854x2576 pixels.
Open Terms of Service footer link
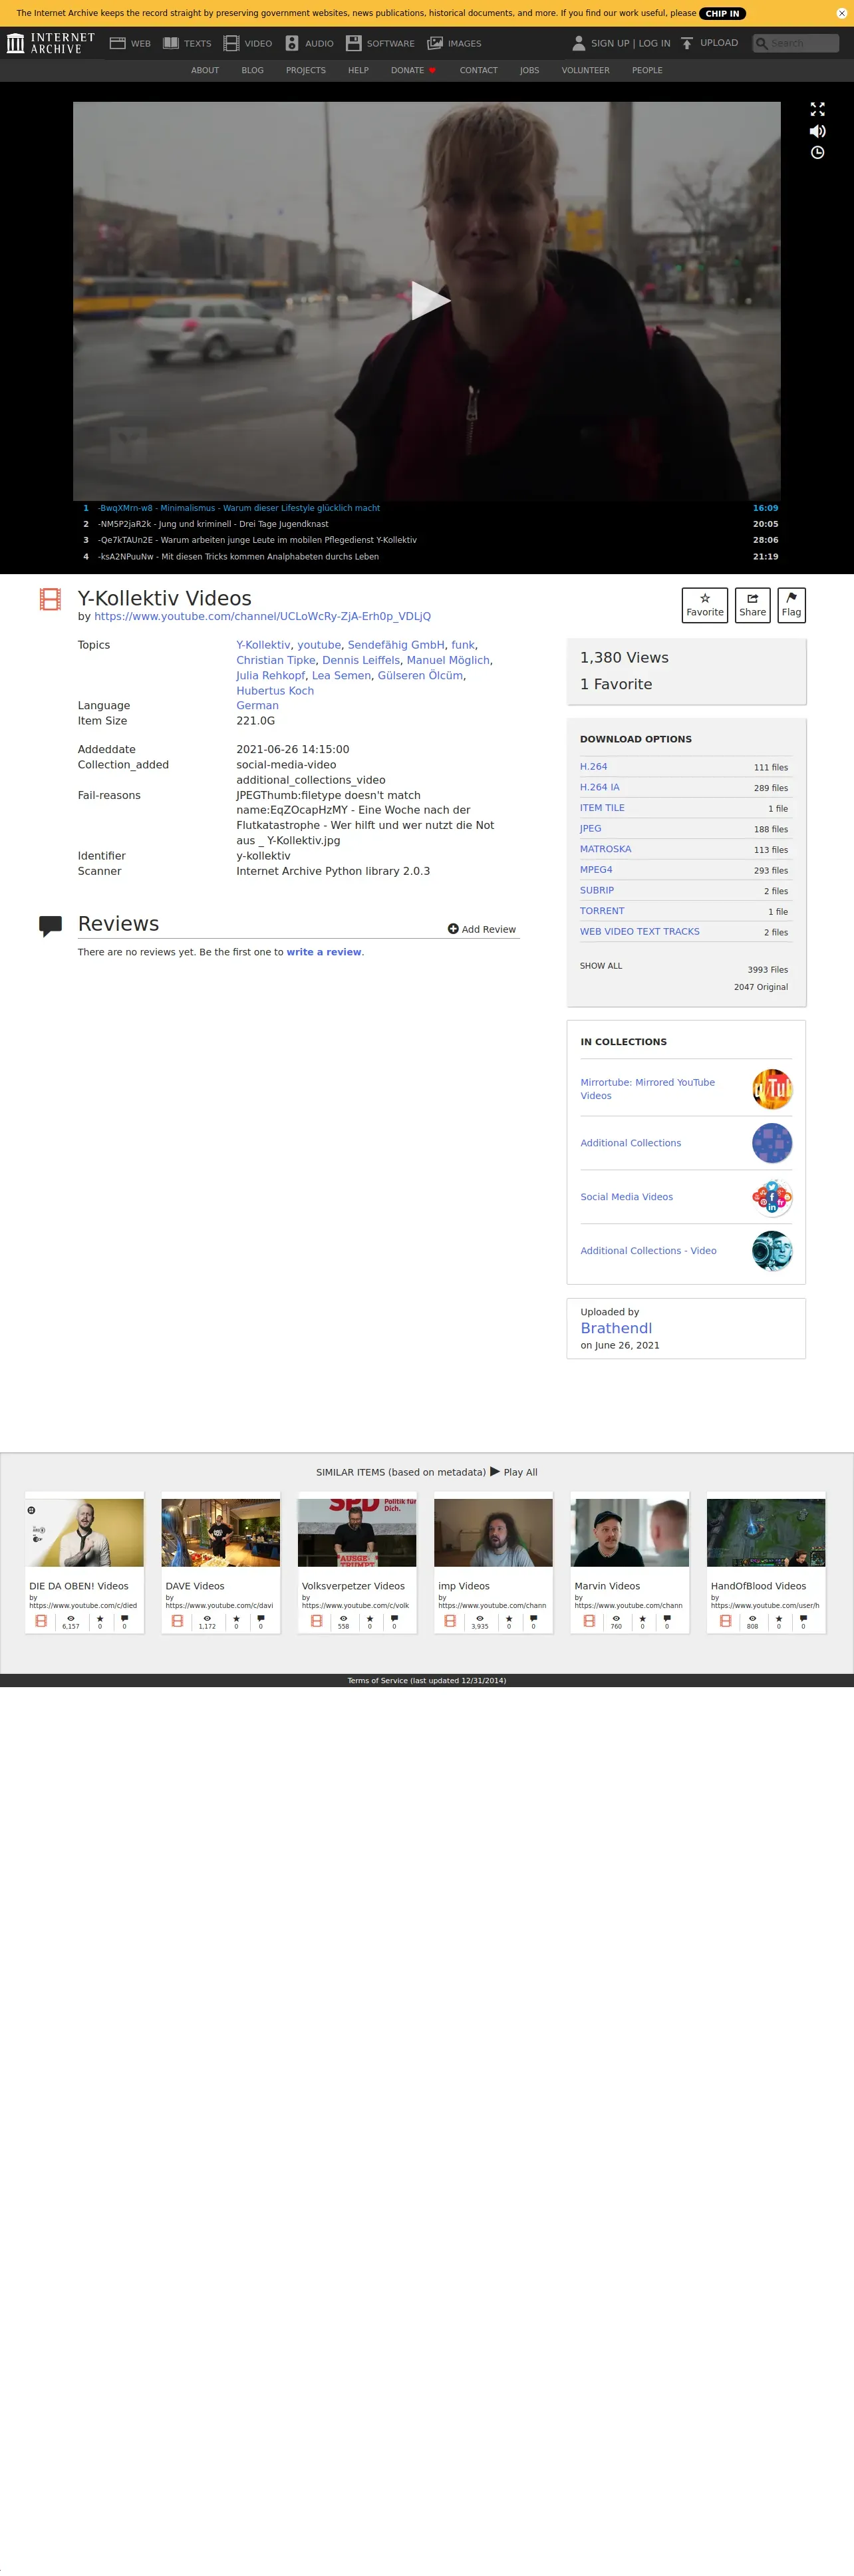tap(427, 1681)
